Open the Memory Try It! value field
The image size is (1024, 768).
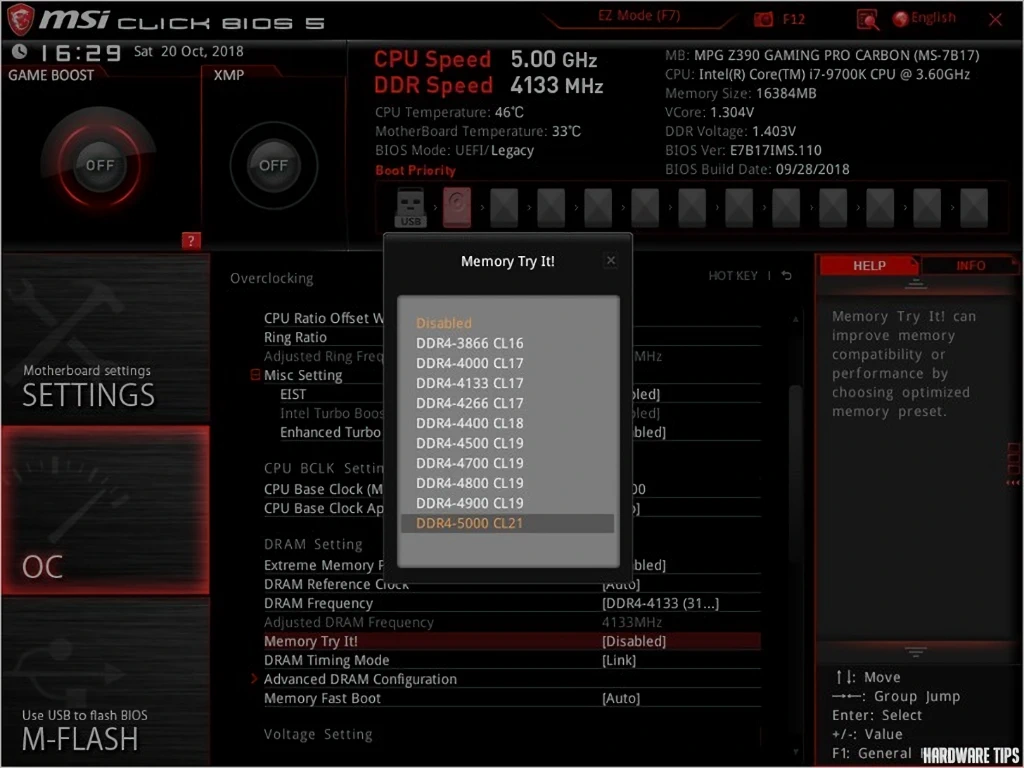(x=633, y=641)
